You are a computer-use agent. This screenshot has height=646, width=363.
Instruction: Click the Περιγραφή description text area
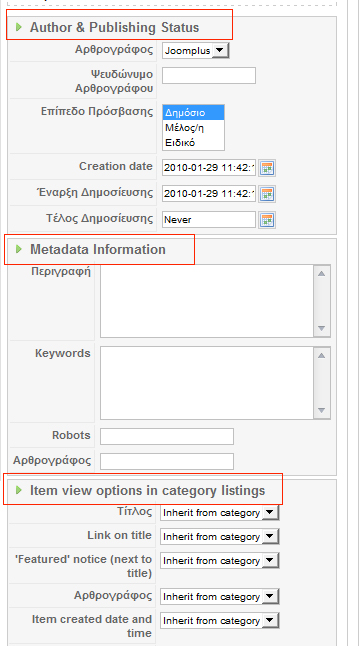207,301
